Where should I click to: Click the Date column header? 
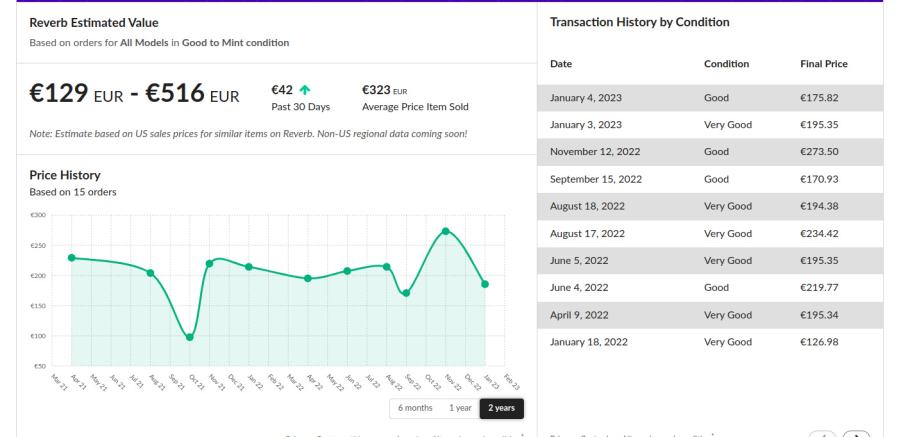pyautogui.click(x=561, y=64)
